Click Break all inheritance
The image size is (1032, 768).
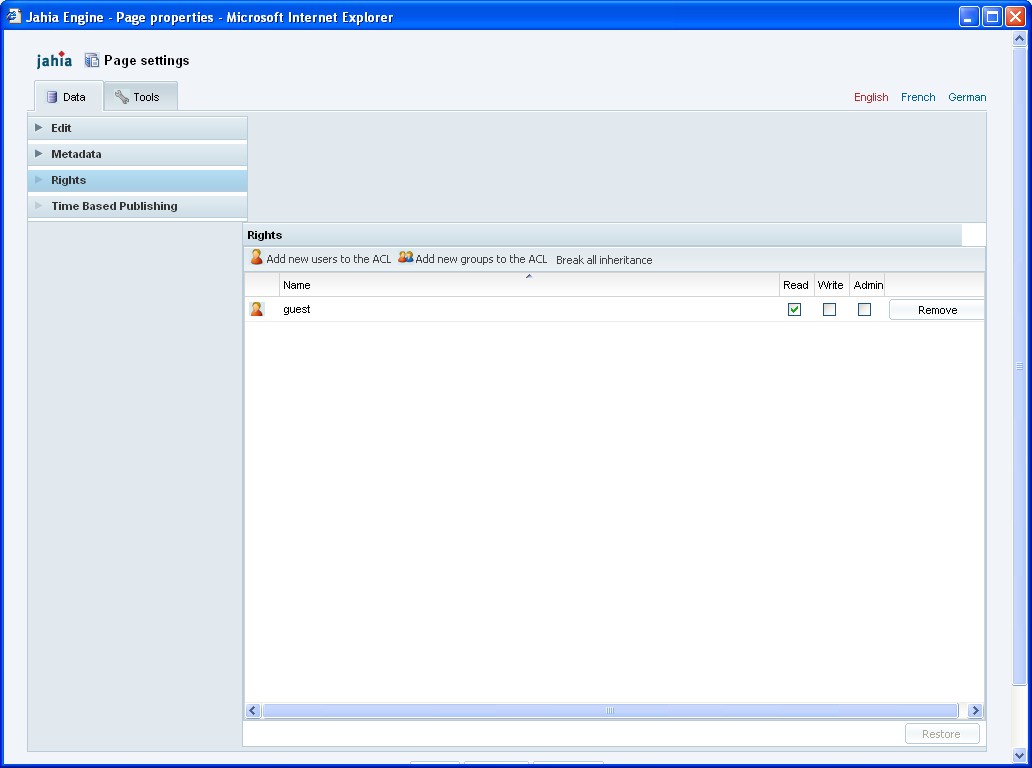point(604,260)
